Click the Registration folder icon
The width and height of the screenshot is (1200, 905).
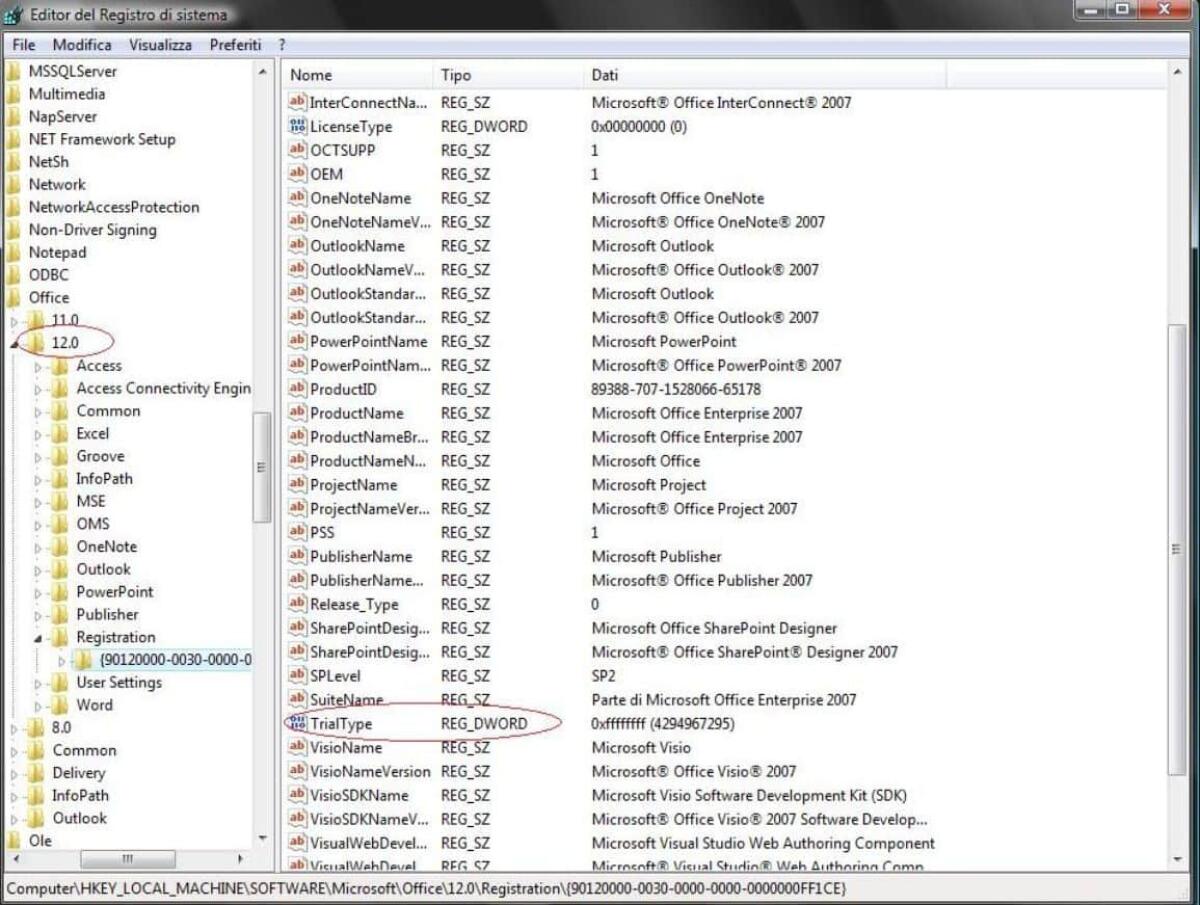point(60,637)
